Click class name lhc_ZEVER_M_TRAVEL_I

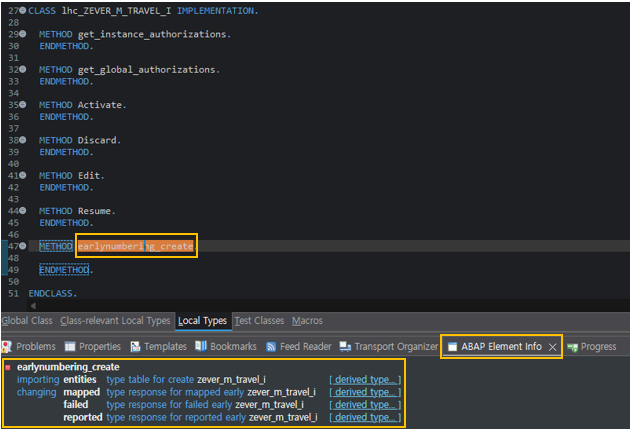(x=117, y=11)
